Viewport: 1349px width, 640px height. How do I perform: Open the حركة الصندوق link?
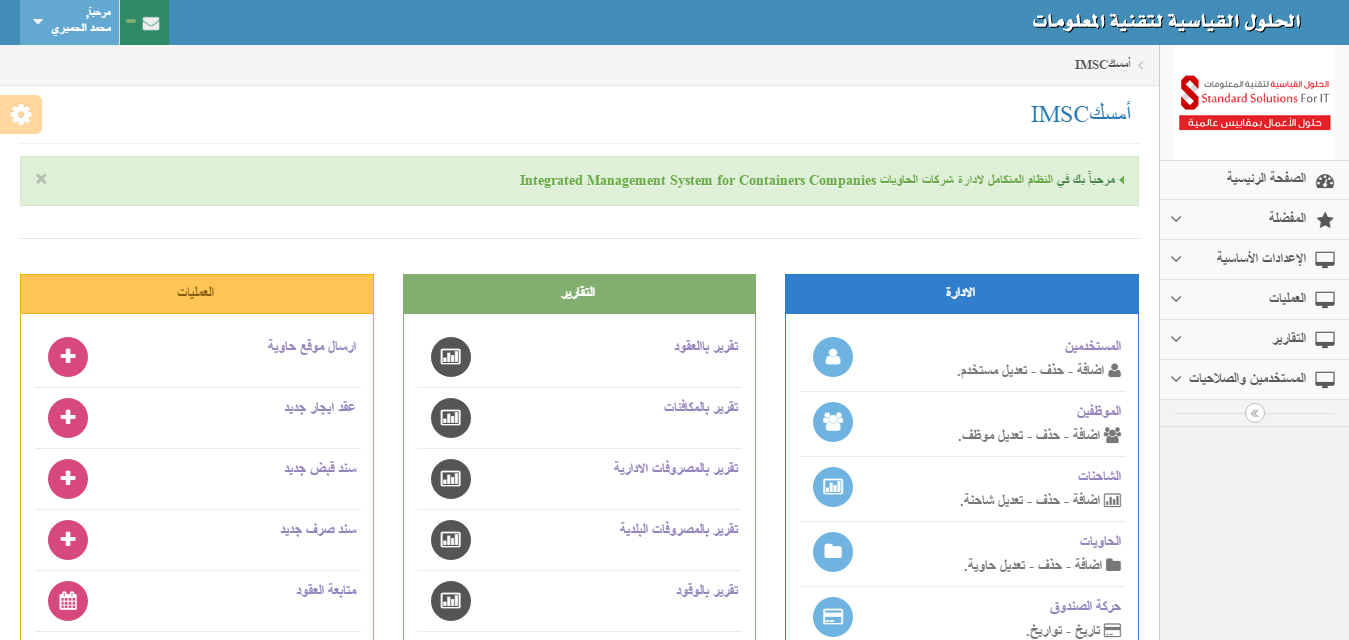coord(1086,606)
